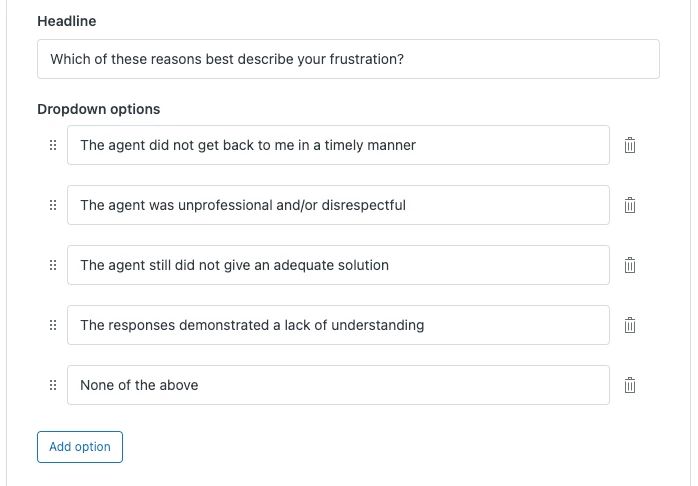The width and height of the screenshot is (698, 486).
Task: Edit the 'unprofessional and/or disrespectful' option field
Action: pos(338,205)
